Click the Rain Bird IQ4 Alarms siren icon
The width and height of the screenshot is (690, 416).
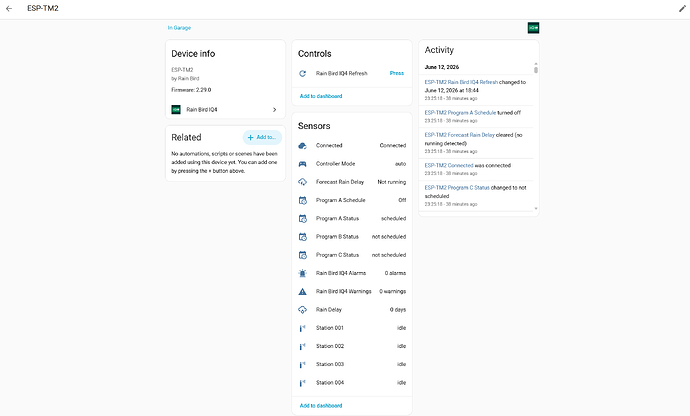click(x=302, y=273)
